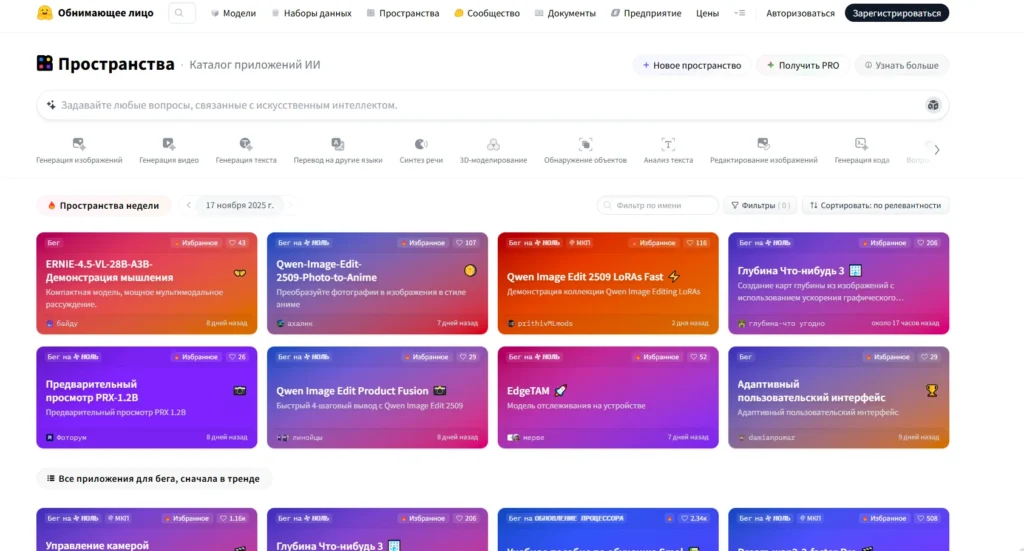Click the random dice icon in search bar
The image size is (1024, 551).
tap(933, 105)
